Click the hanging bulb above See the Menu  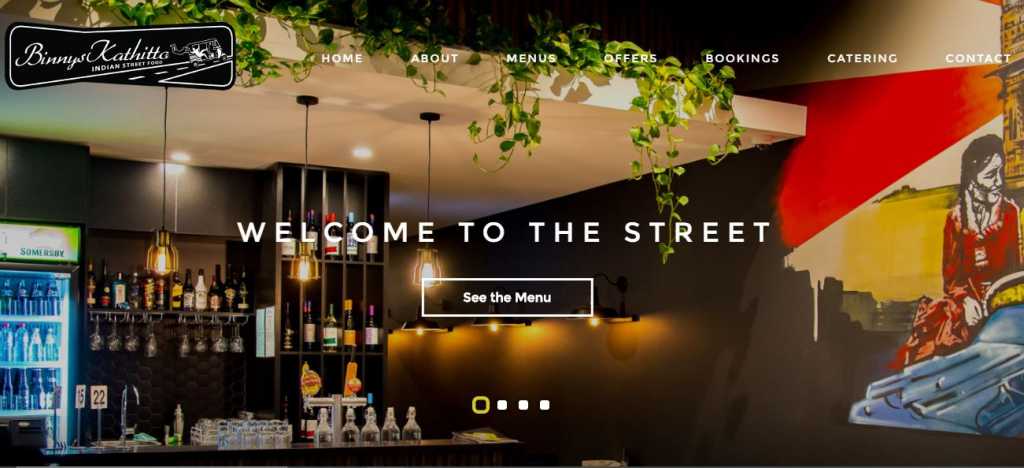(x=427, y=266)
